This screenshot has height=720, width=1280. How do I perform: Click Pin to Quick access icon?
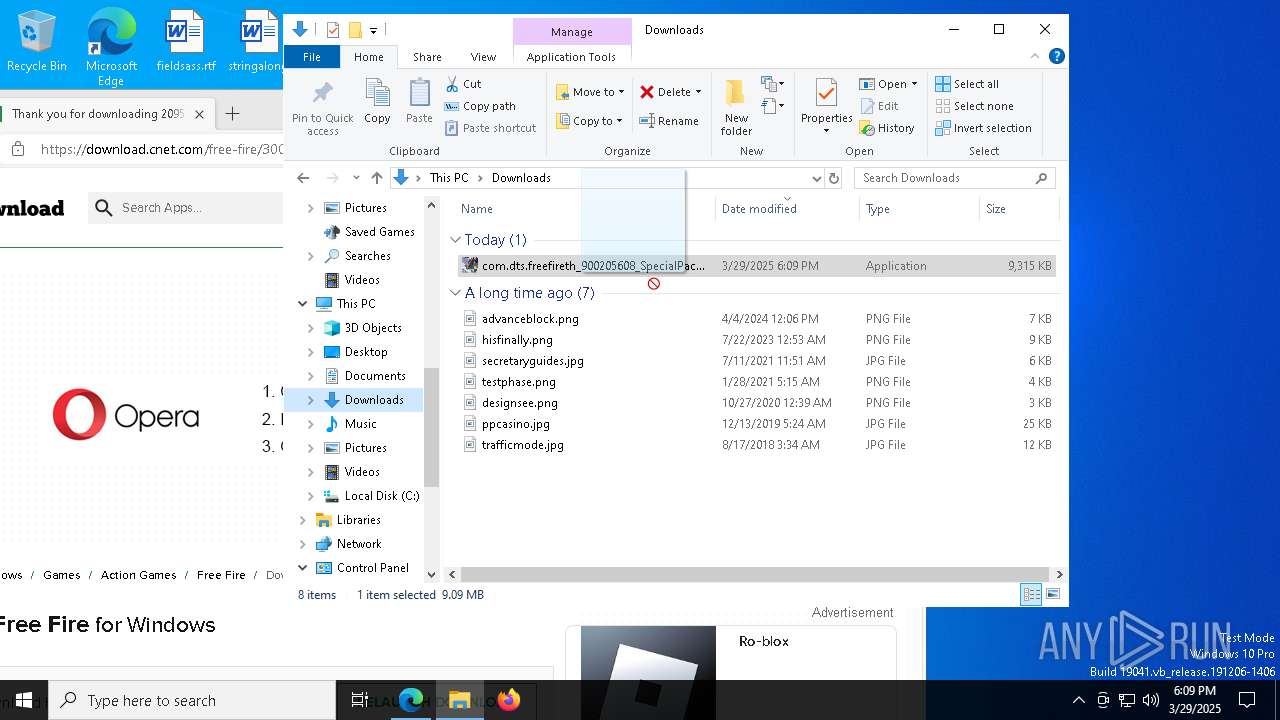tap(322, 108)
